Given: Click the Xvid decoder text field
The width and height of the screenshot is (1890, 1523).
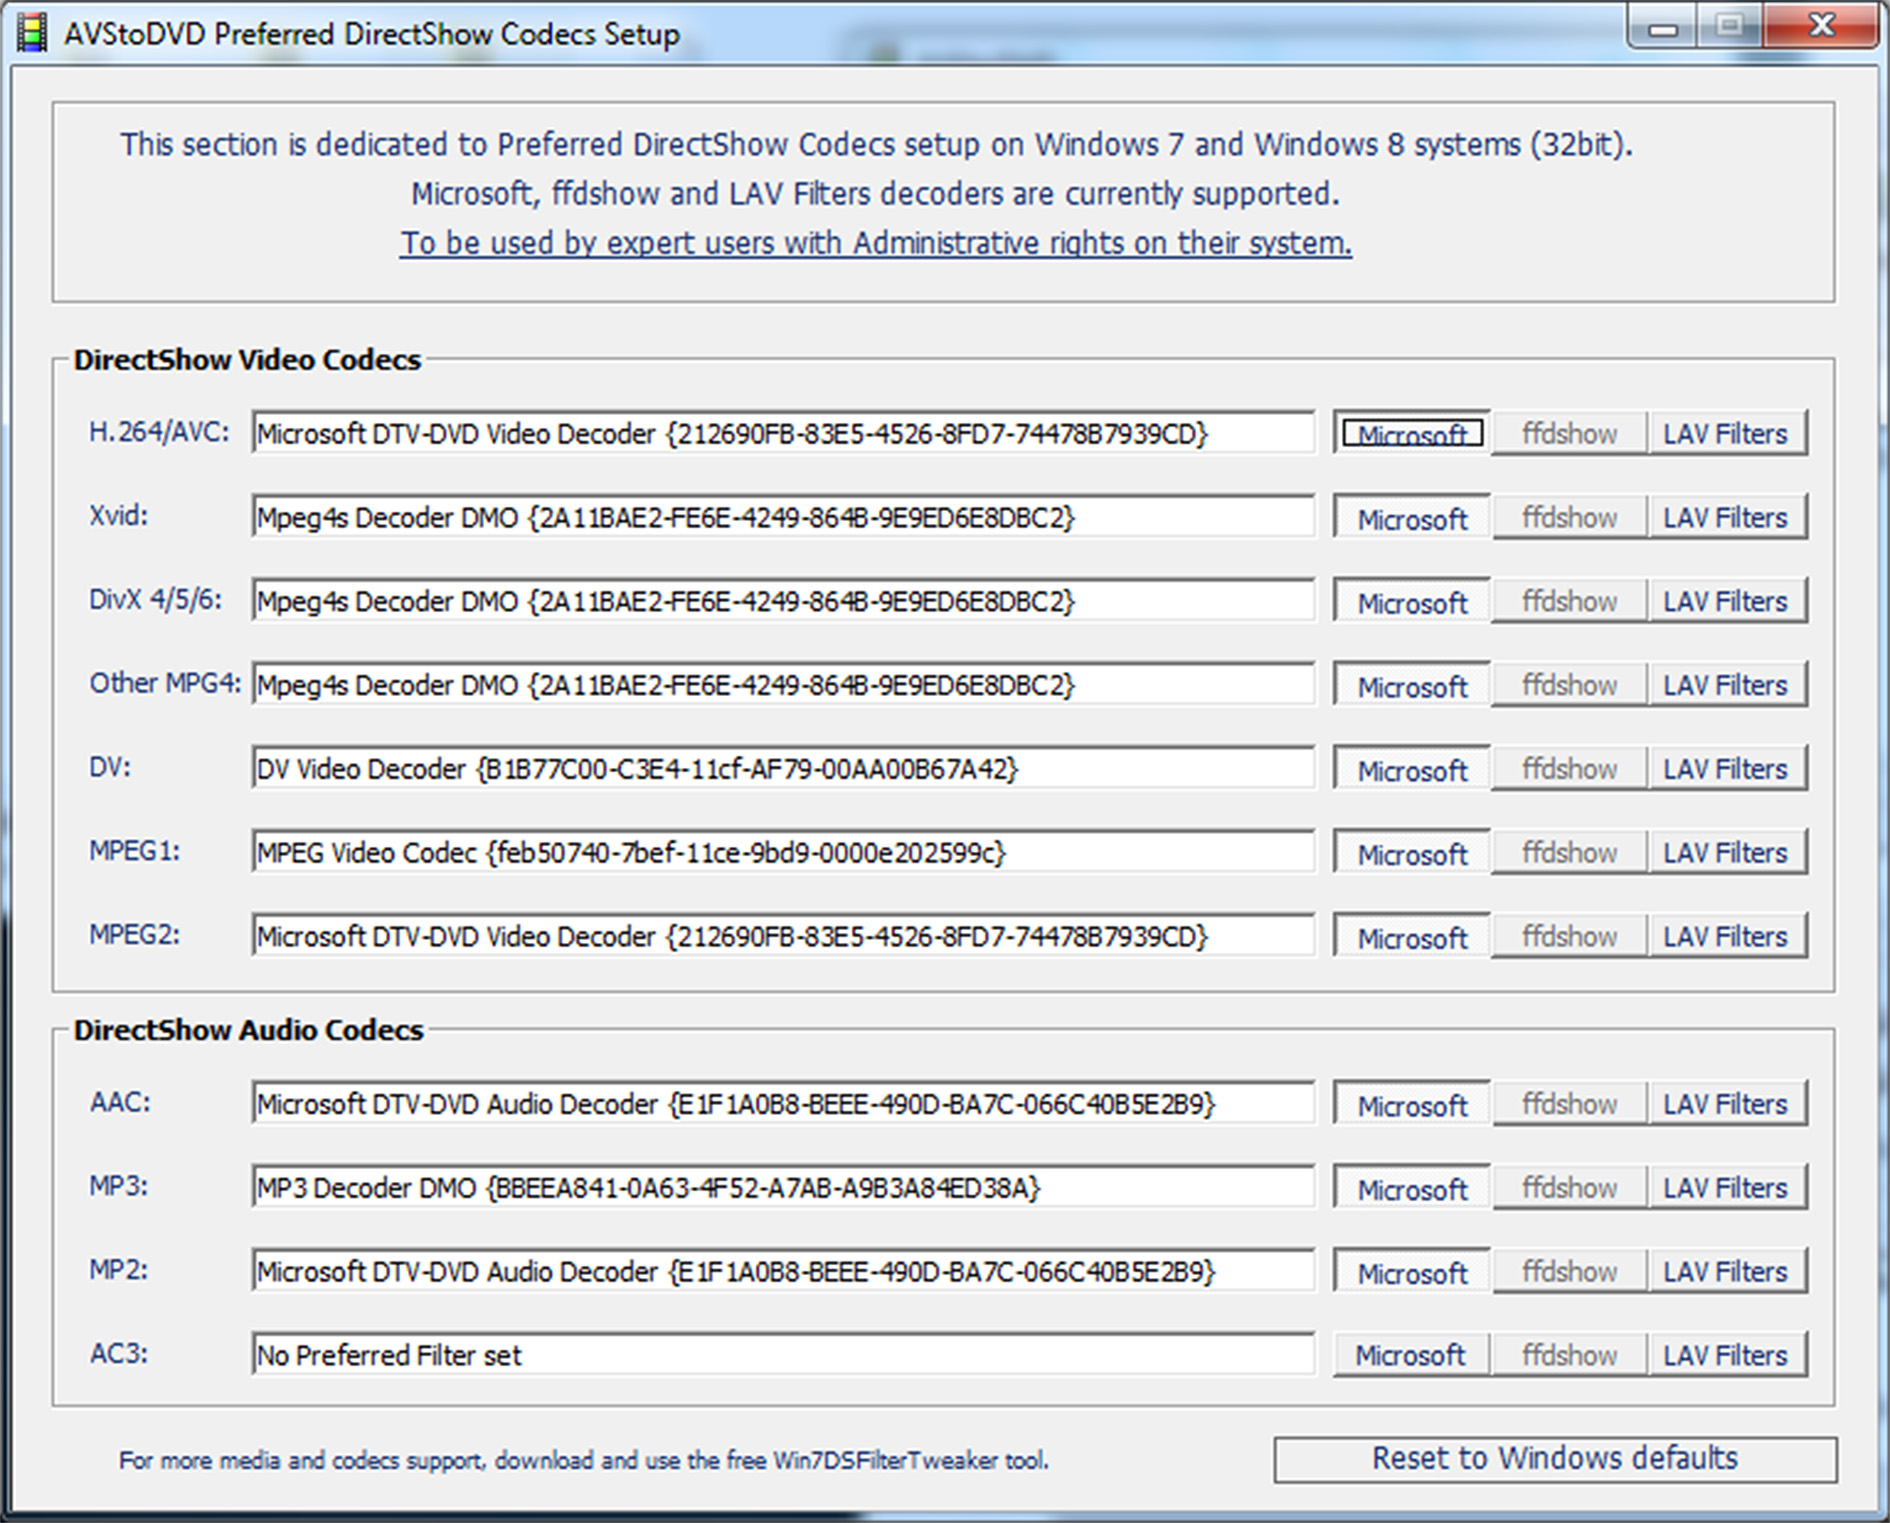Looking at the screenshot, I should click(x=783, y=517).
